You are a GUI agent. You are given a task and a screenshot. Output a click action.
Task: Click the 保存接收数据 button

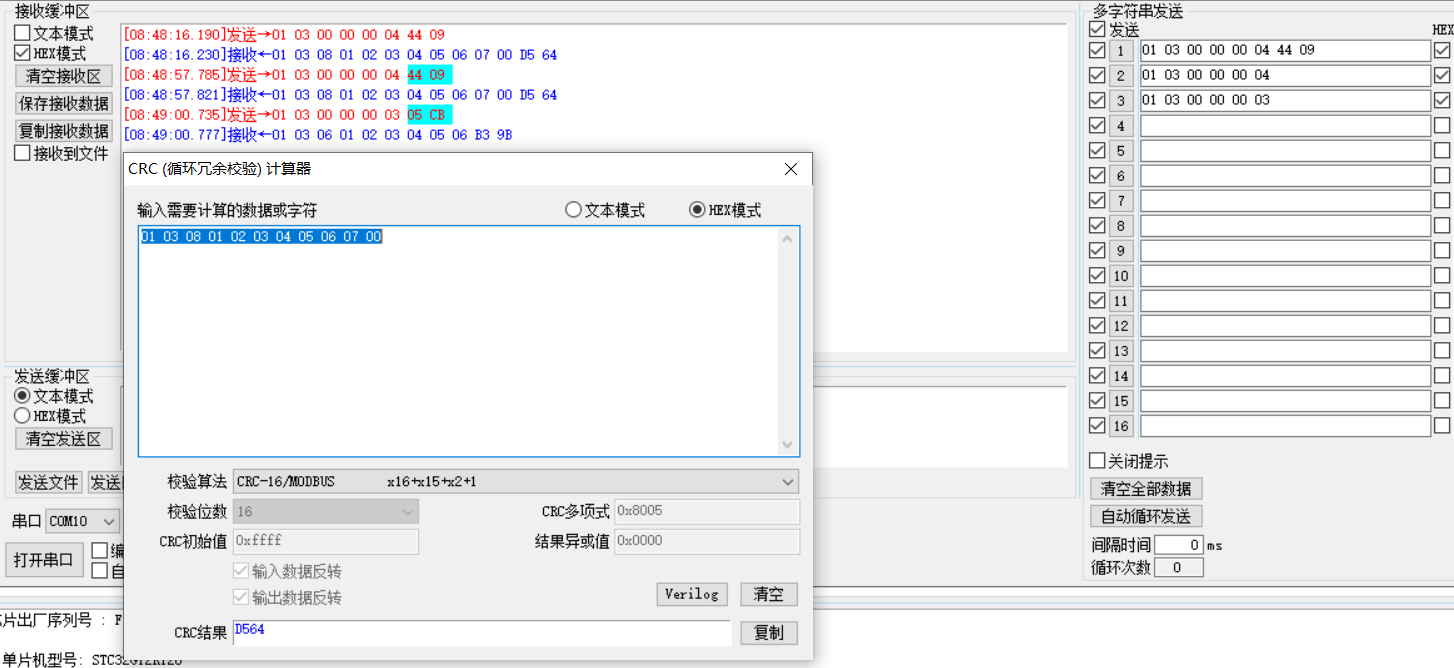64,103
